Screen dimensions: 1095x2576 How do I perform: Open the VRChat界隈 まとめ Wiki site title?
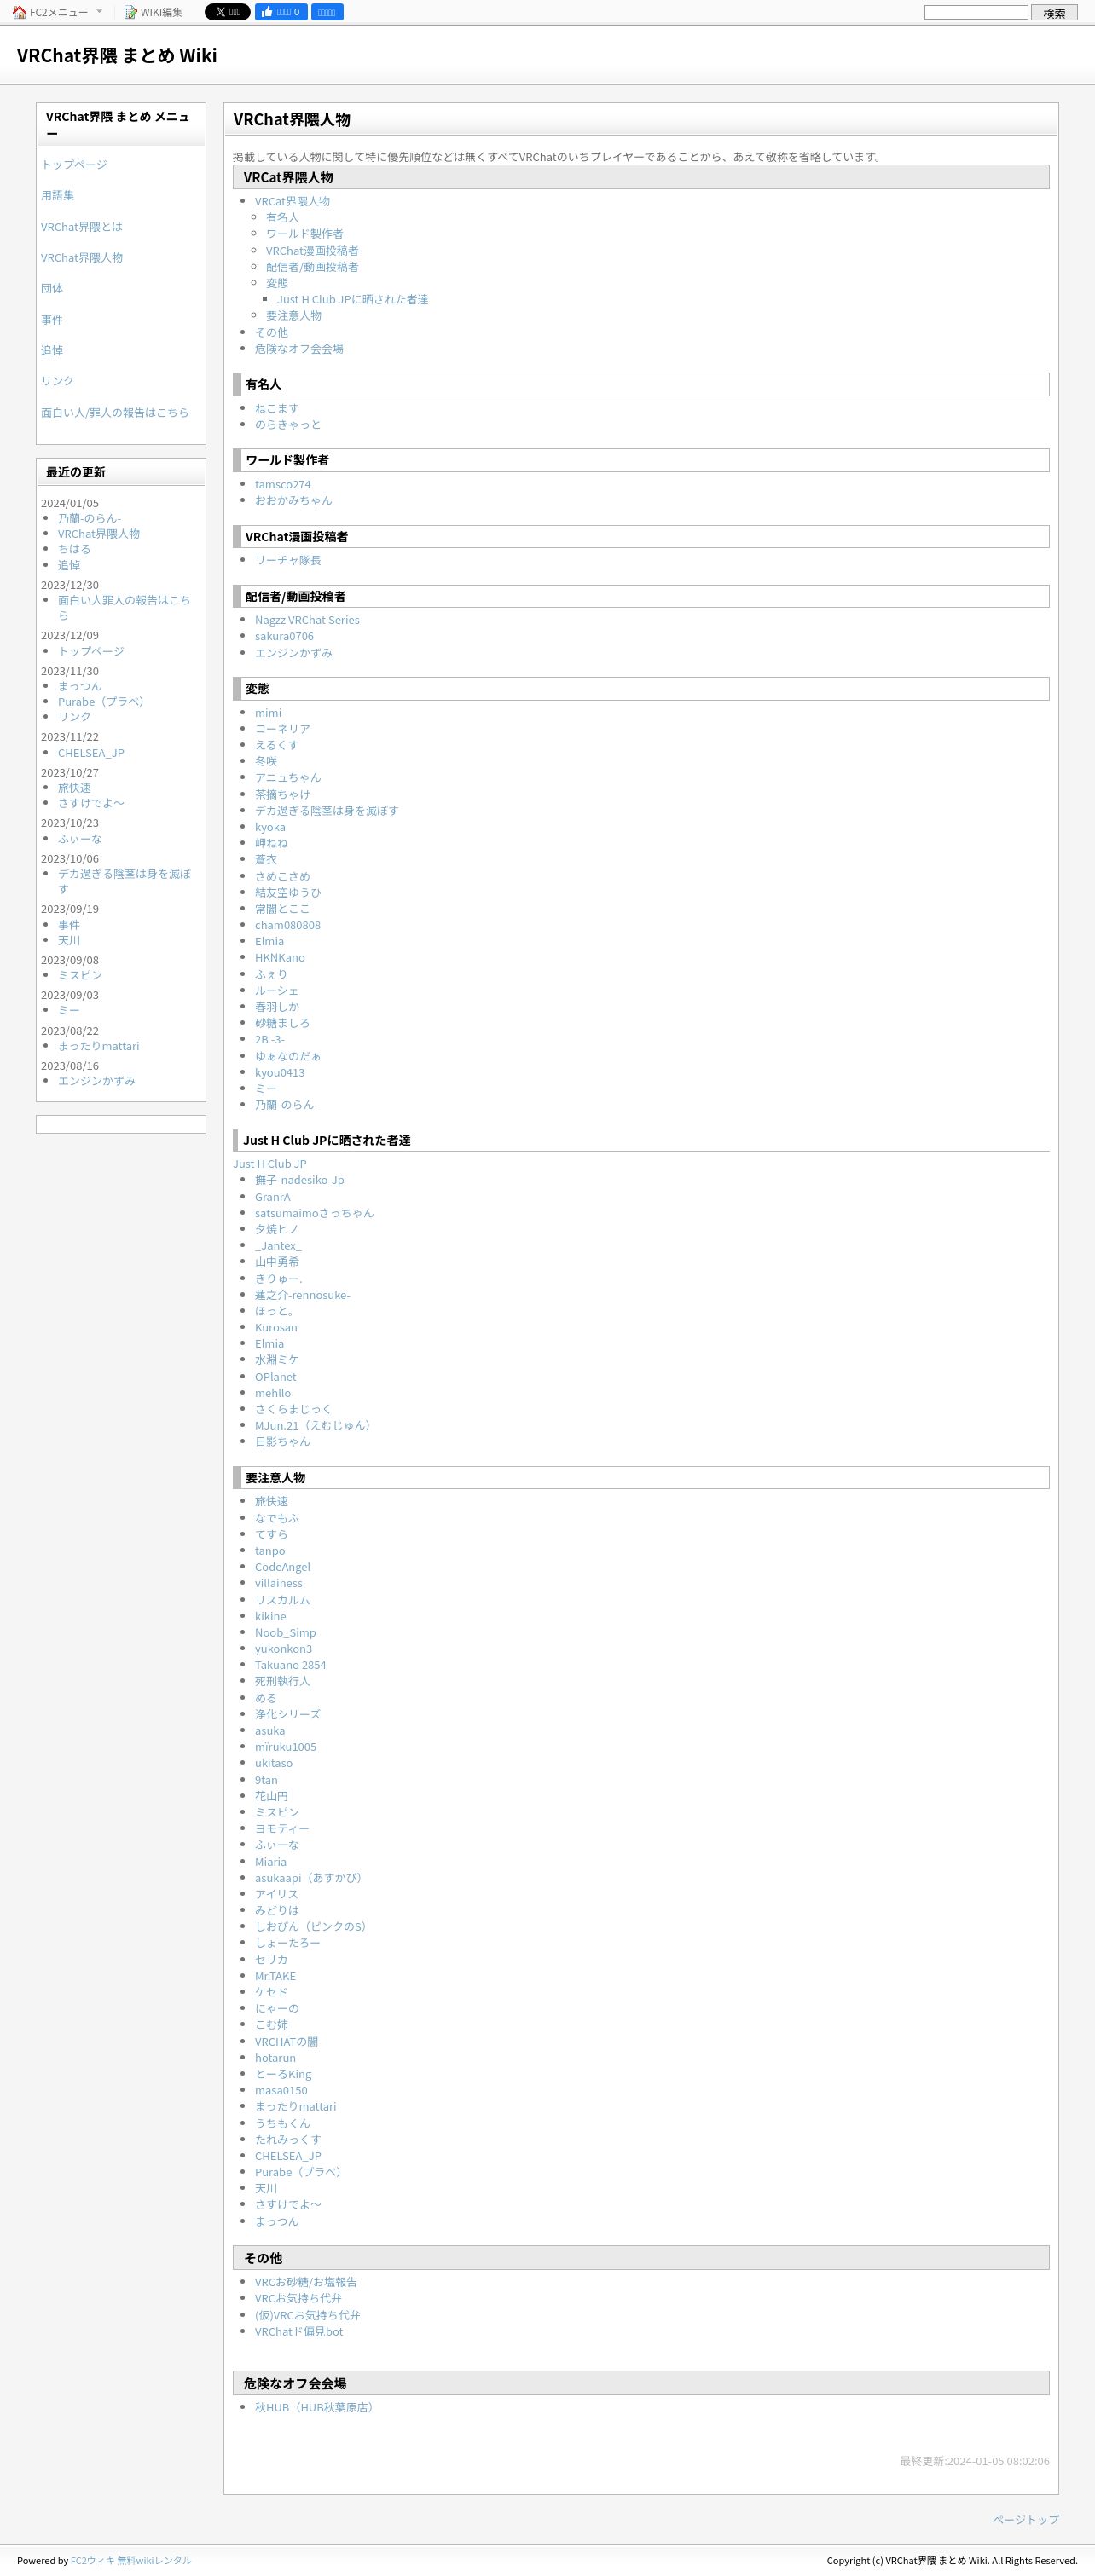tap(117, 55)
